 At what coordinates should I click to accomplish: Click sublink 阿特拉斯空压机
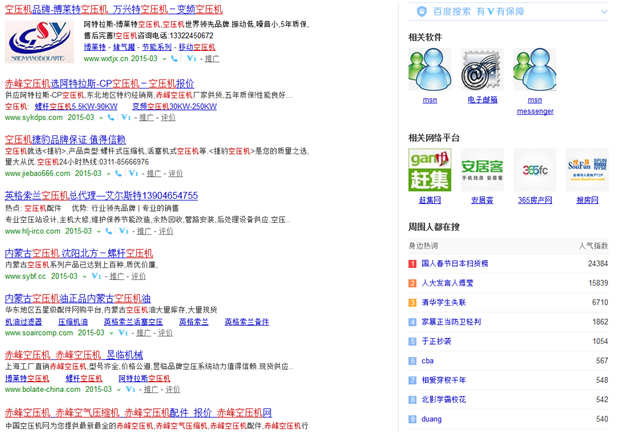point(144,379)
